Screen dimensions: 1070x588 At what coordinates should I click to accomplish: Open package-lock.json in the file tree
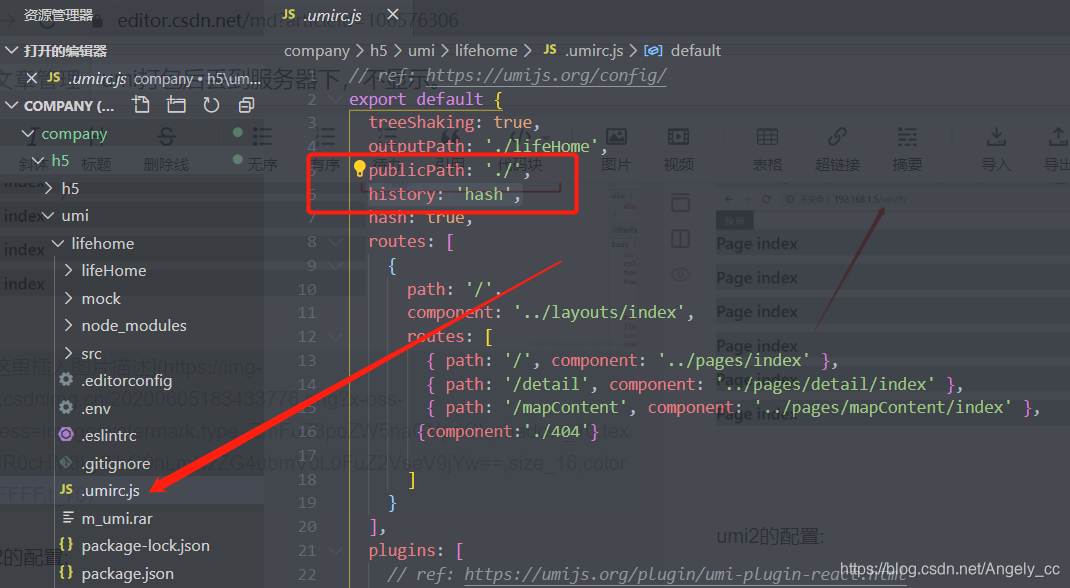[145, 546]
